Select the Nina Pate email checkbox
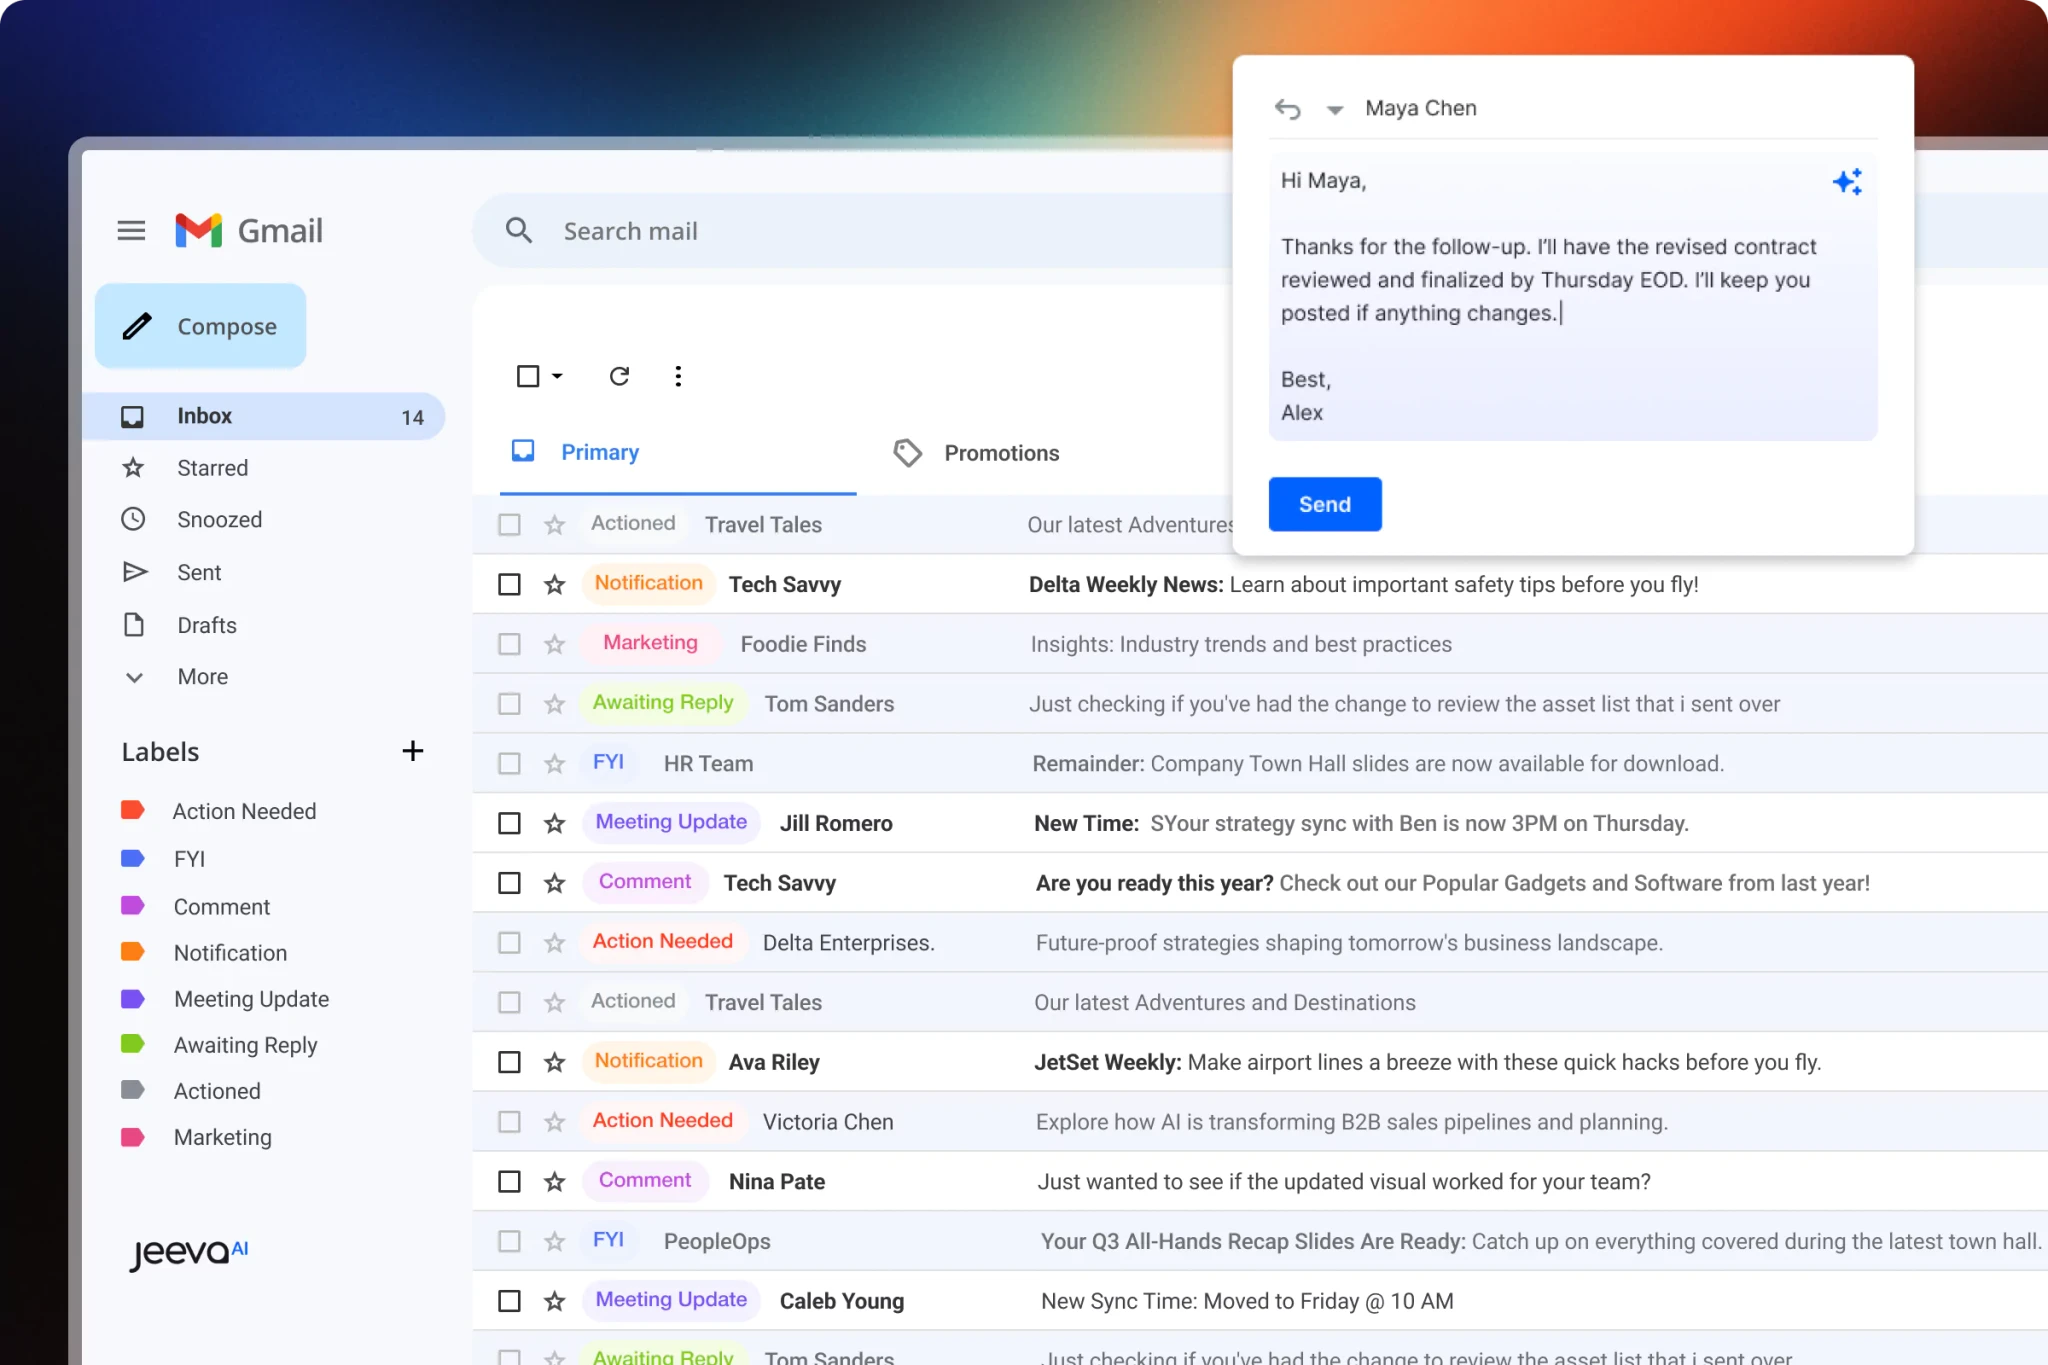 (x=510, y=1182)
